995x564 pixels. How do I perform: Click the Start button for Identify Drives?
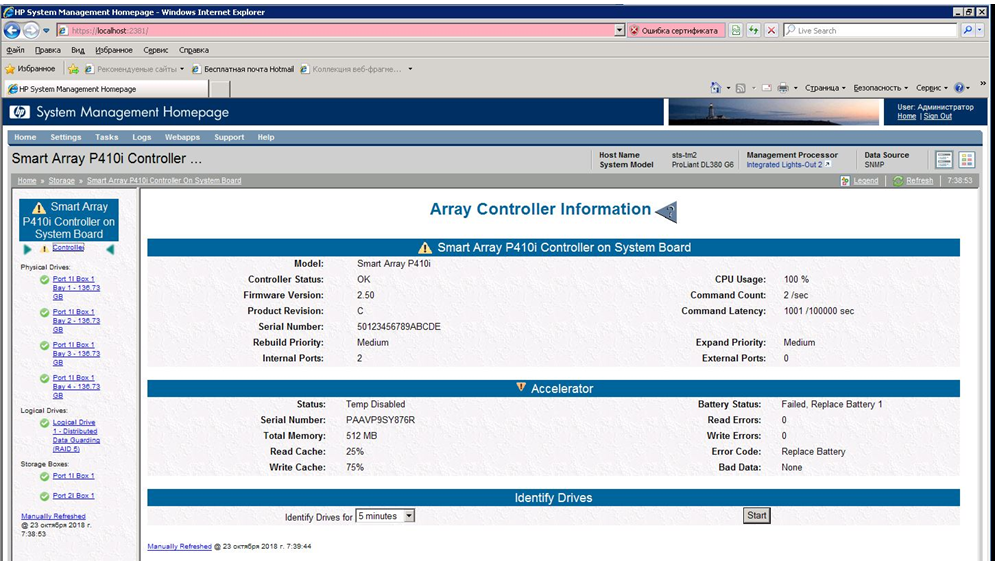(756, 515)
